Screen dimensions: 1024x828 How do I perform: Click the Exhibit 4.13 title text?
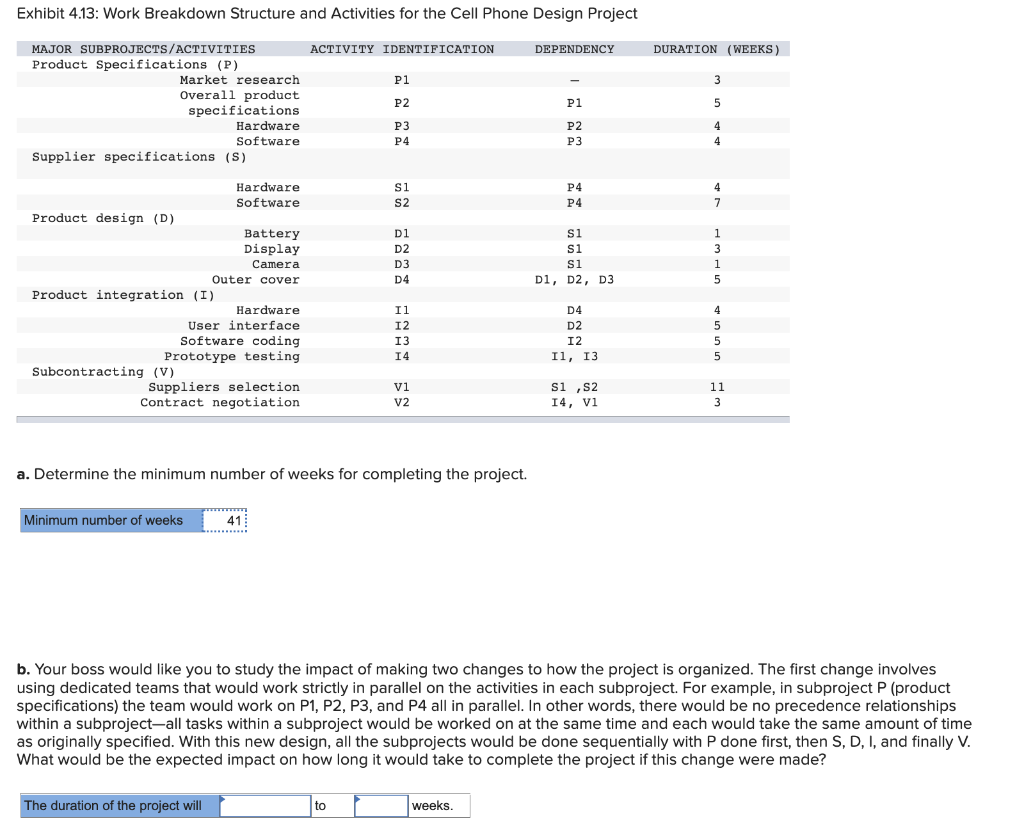[327, 14]
